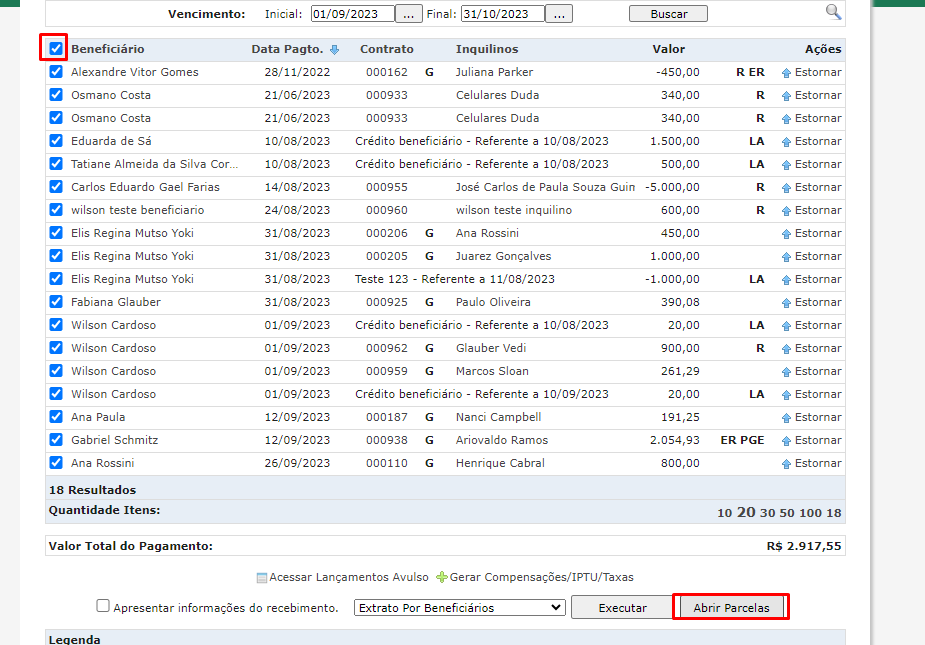Click Acessar Lançamentos Avulso link

coord(349,577)
